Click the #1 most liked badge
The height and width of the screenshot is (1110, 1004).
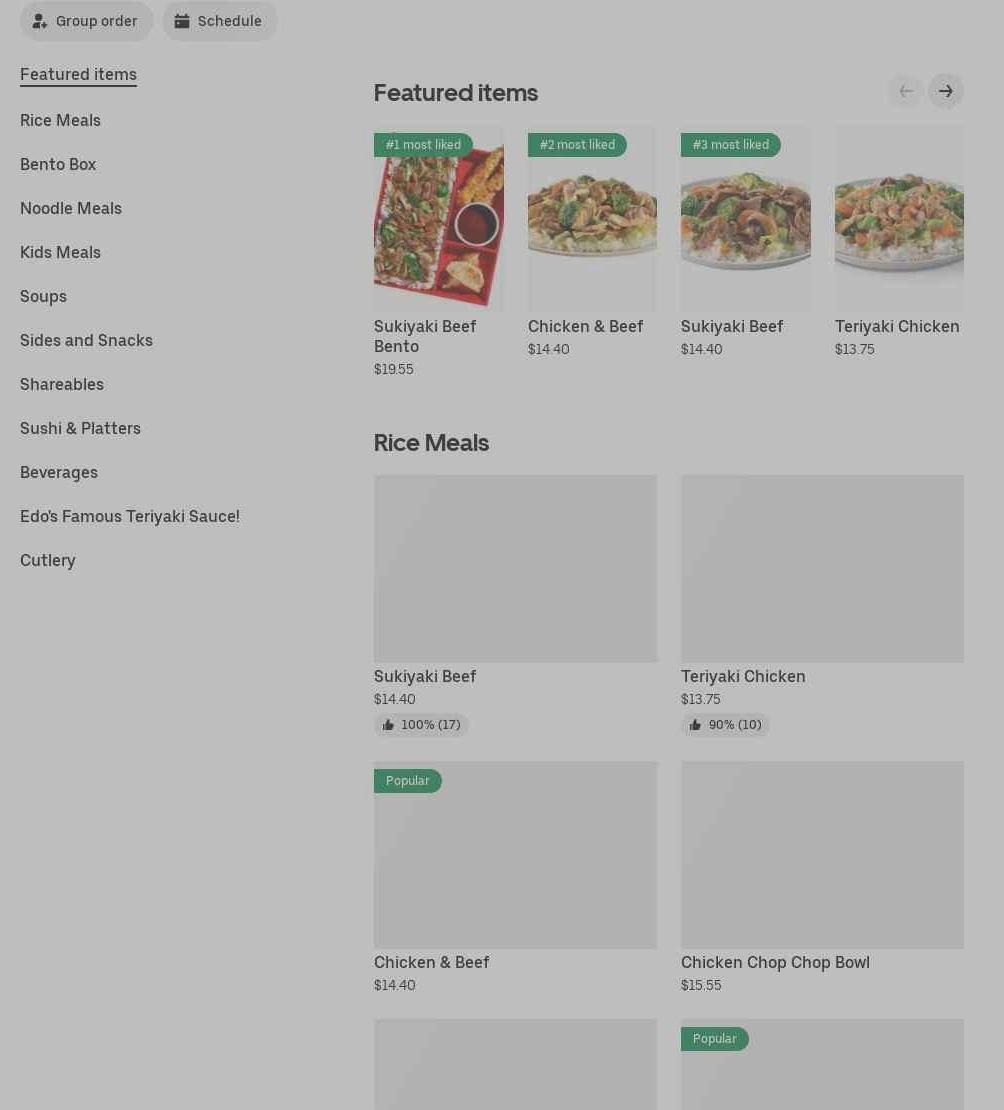coord(423,145)
